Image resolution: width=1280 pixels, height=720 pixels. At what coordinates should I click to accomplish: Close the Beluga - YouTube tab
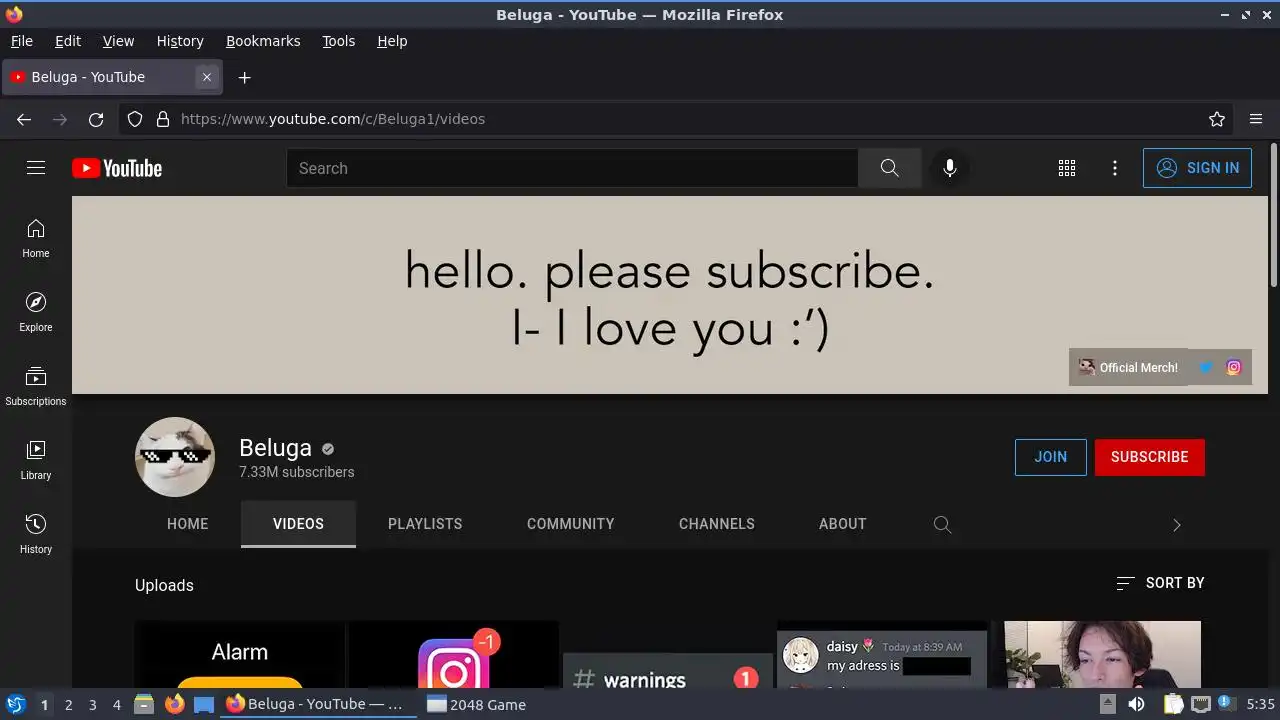207,77
